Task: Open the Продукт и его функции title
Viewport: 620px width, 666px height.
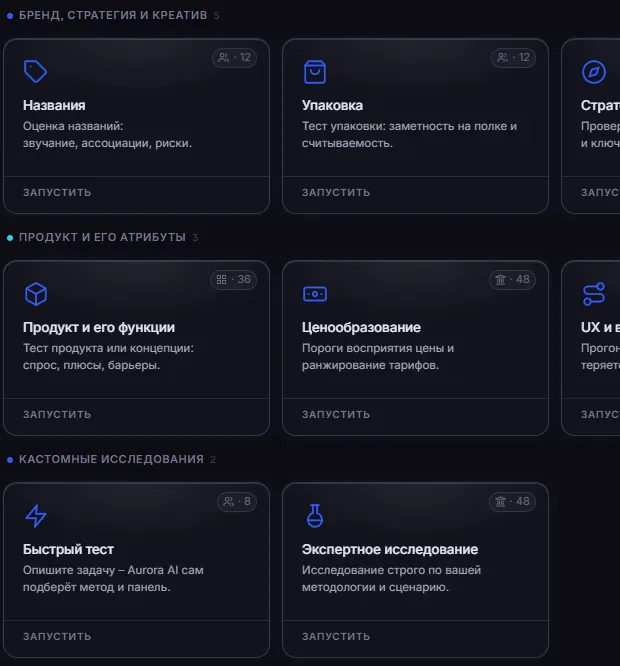Action: pos(99,327)
